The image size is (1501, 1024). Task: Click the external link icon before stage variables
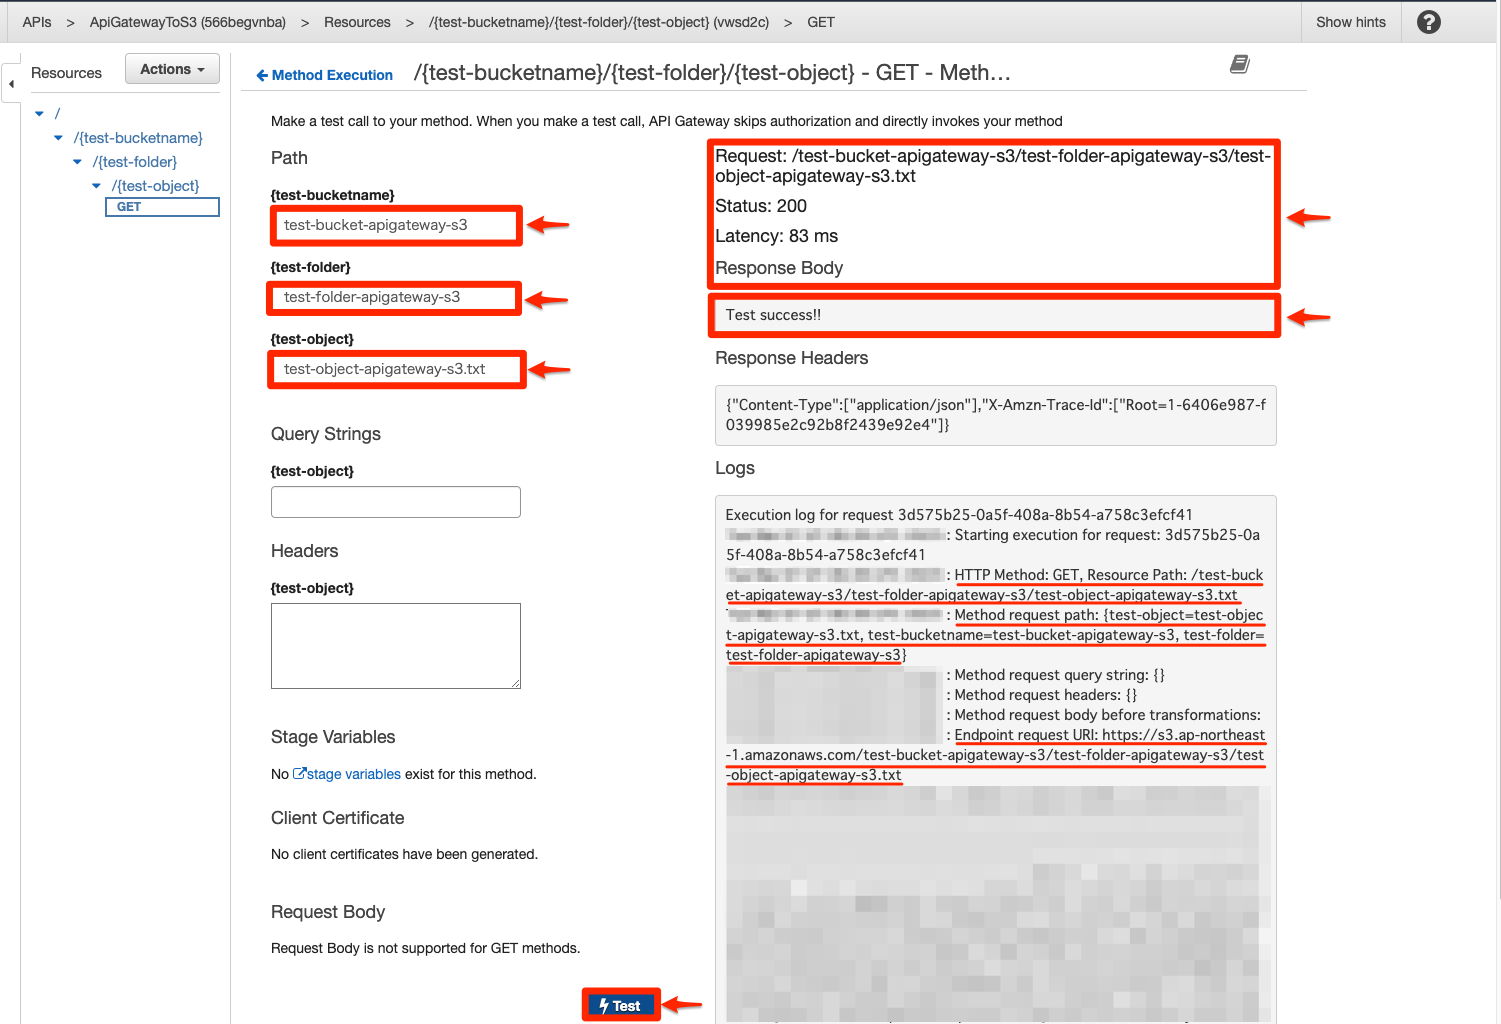click(x=298, y=773)
